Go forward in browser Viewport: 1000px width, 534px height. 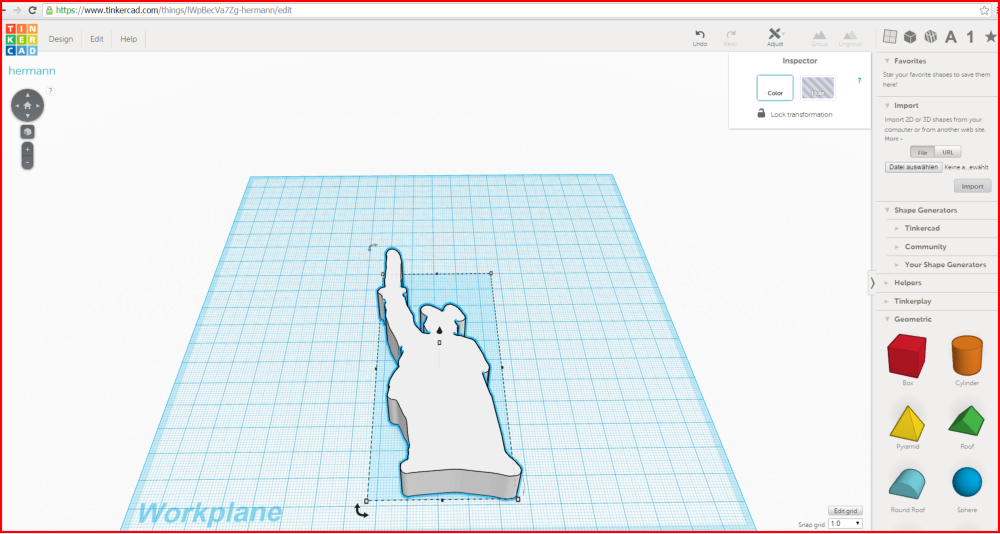click(16, 11)
